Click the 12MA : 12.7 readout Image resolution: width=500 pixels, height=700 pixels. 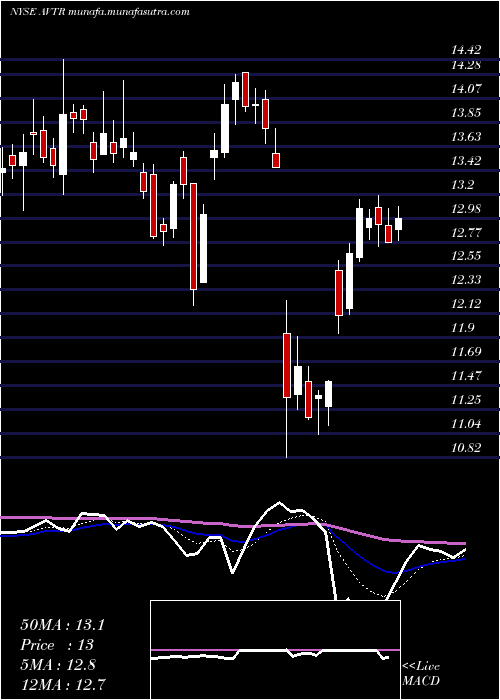(63, 684)
